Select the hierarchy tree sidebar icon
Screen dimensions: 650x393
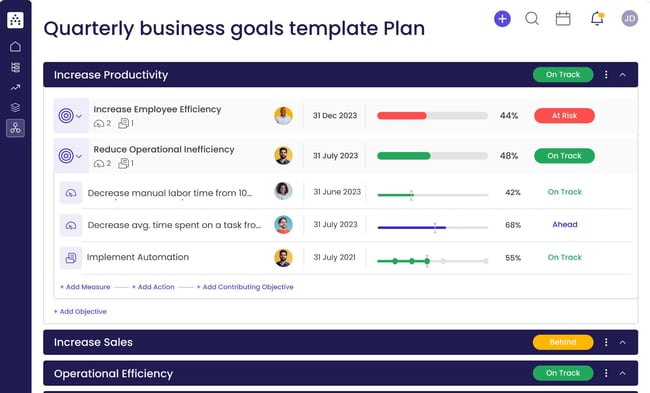tap(15, 128)
